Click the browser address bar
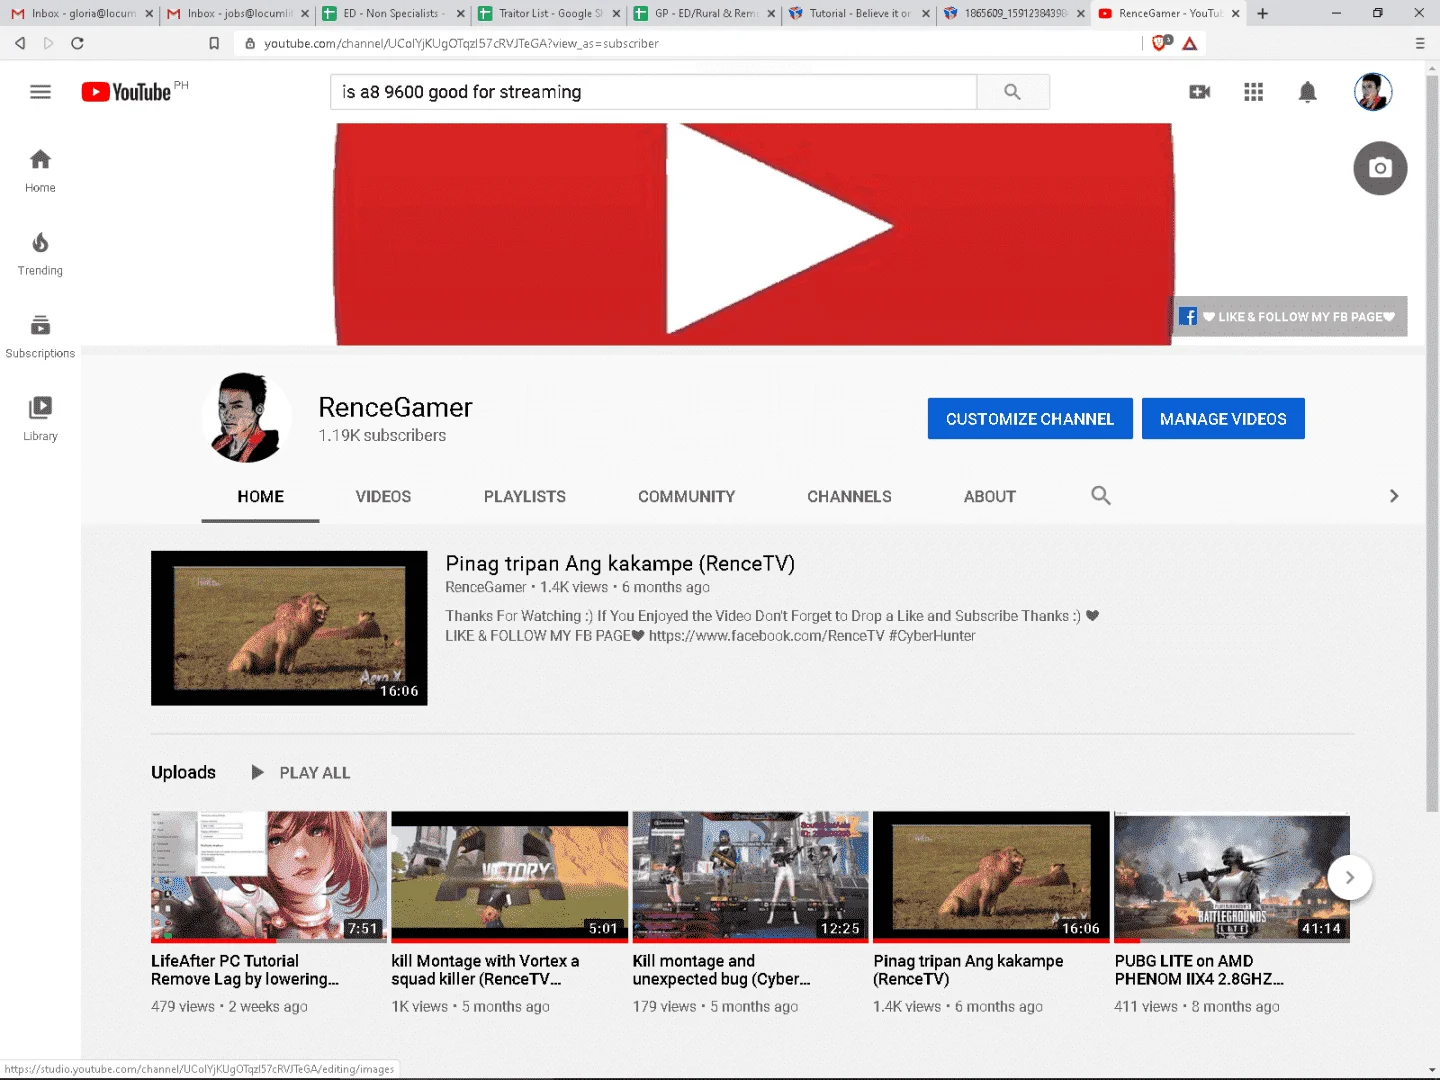The image size is (1440, 1080). [x=690, y=43]
